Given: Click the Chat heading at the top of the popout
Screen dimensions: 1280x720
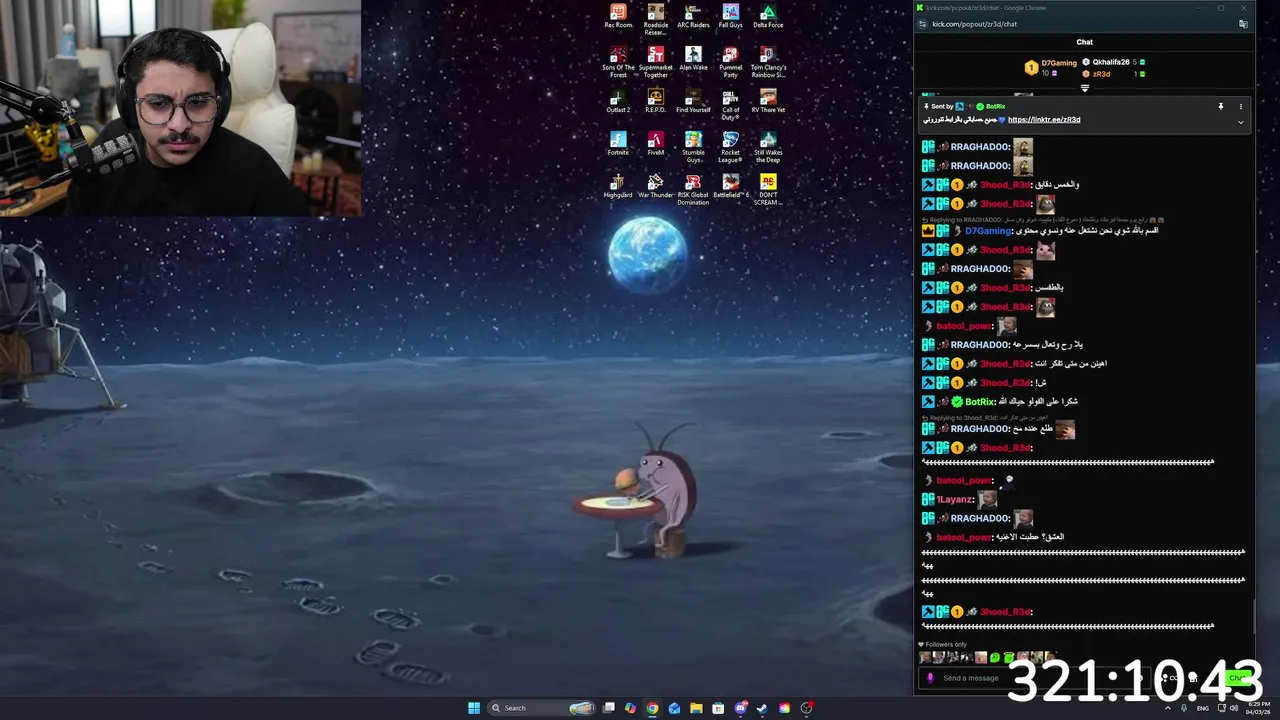Looking at the screenshot, I should tap(1084, 42).
